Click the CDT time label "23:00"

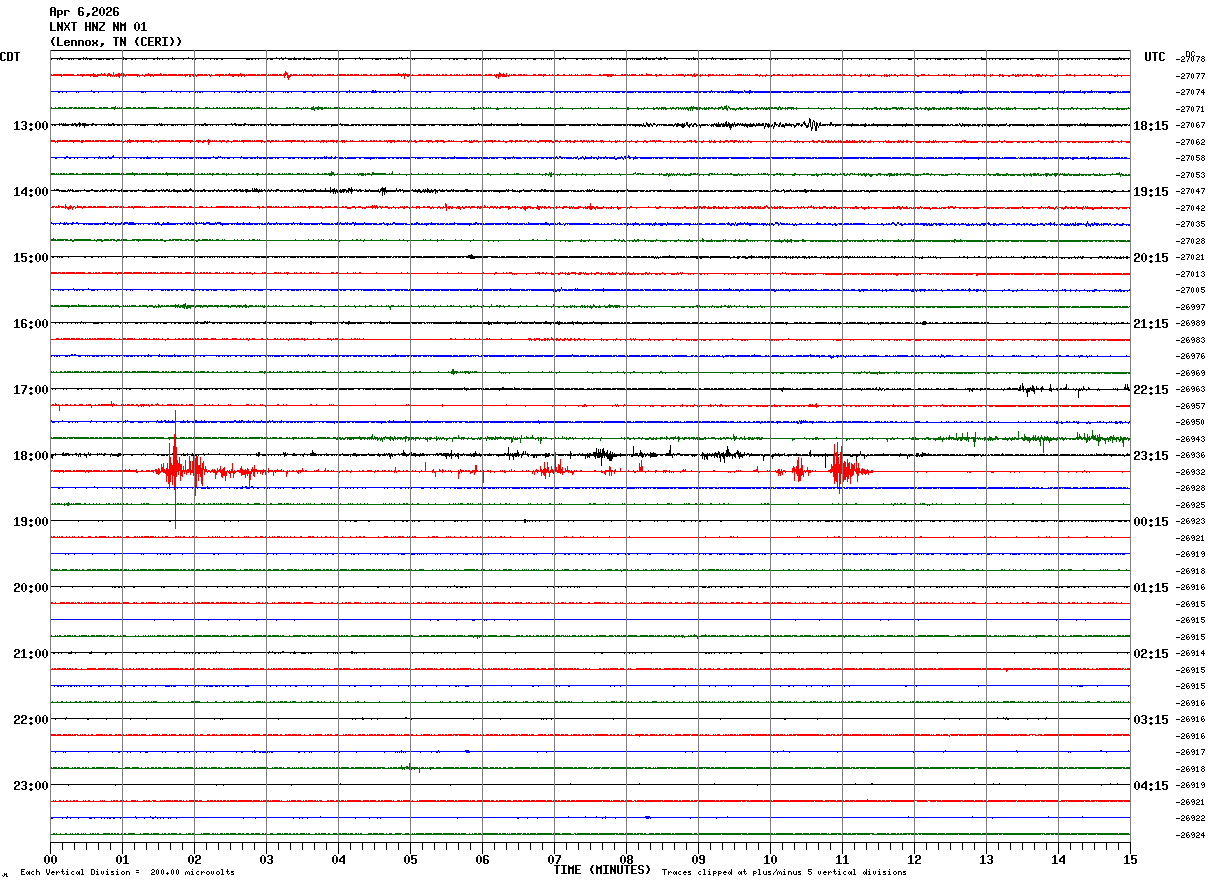tap(30, 786)
